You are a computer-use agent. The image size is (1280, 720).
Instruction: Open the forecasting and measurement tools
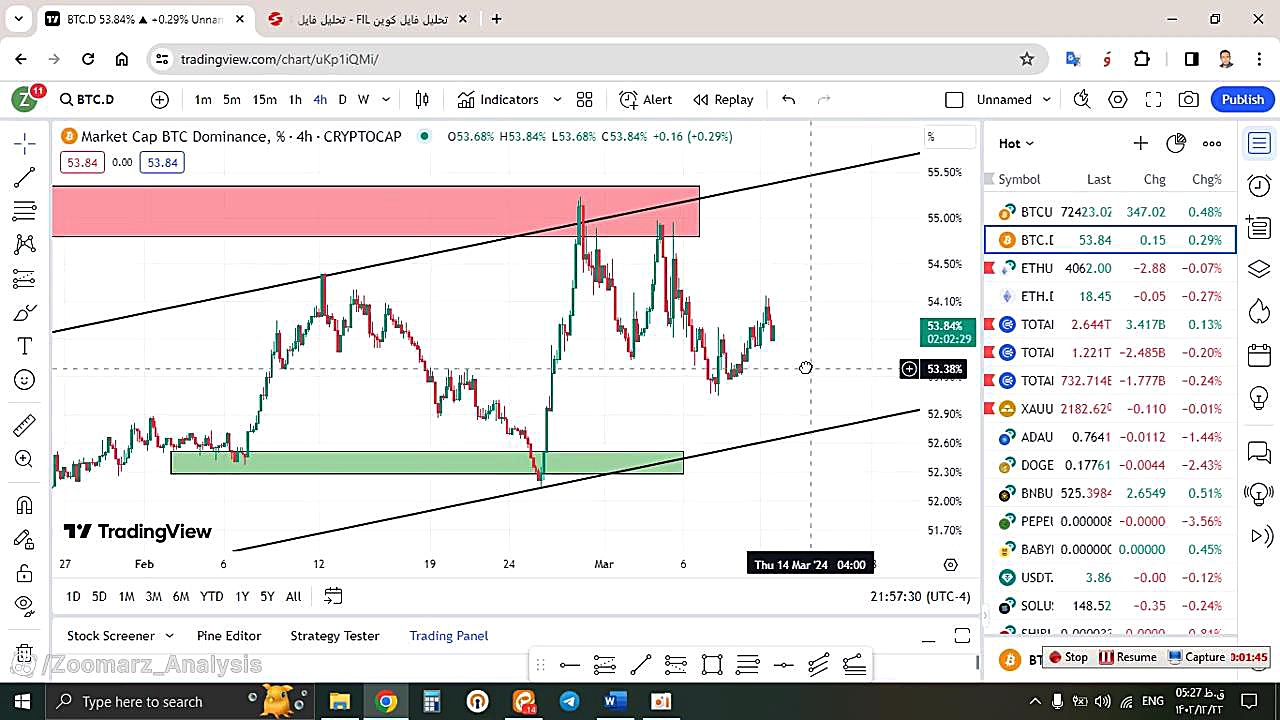click(25, 279)
